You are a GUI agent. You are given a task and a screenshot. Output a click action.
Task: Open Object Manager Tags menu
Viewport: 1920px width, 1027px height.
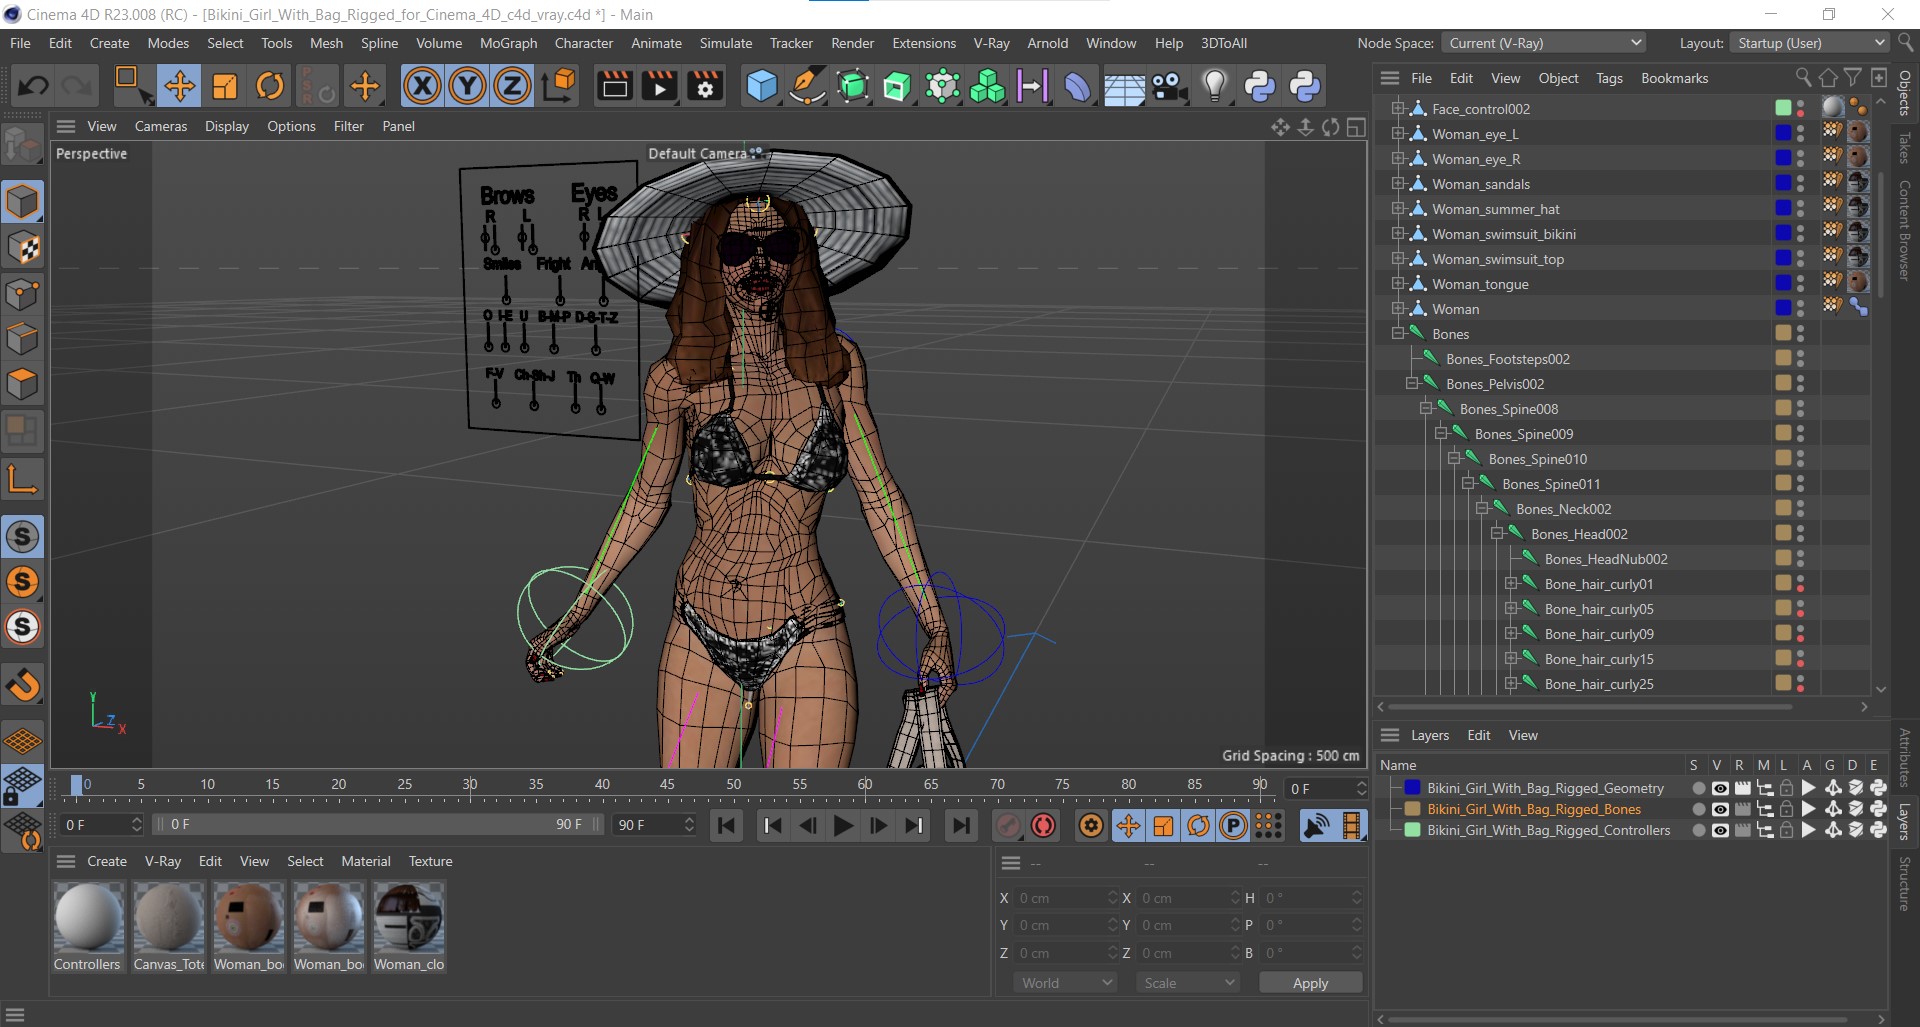click(1609, 78)
